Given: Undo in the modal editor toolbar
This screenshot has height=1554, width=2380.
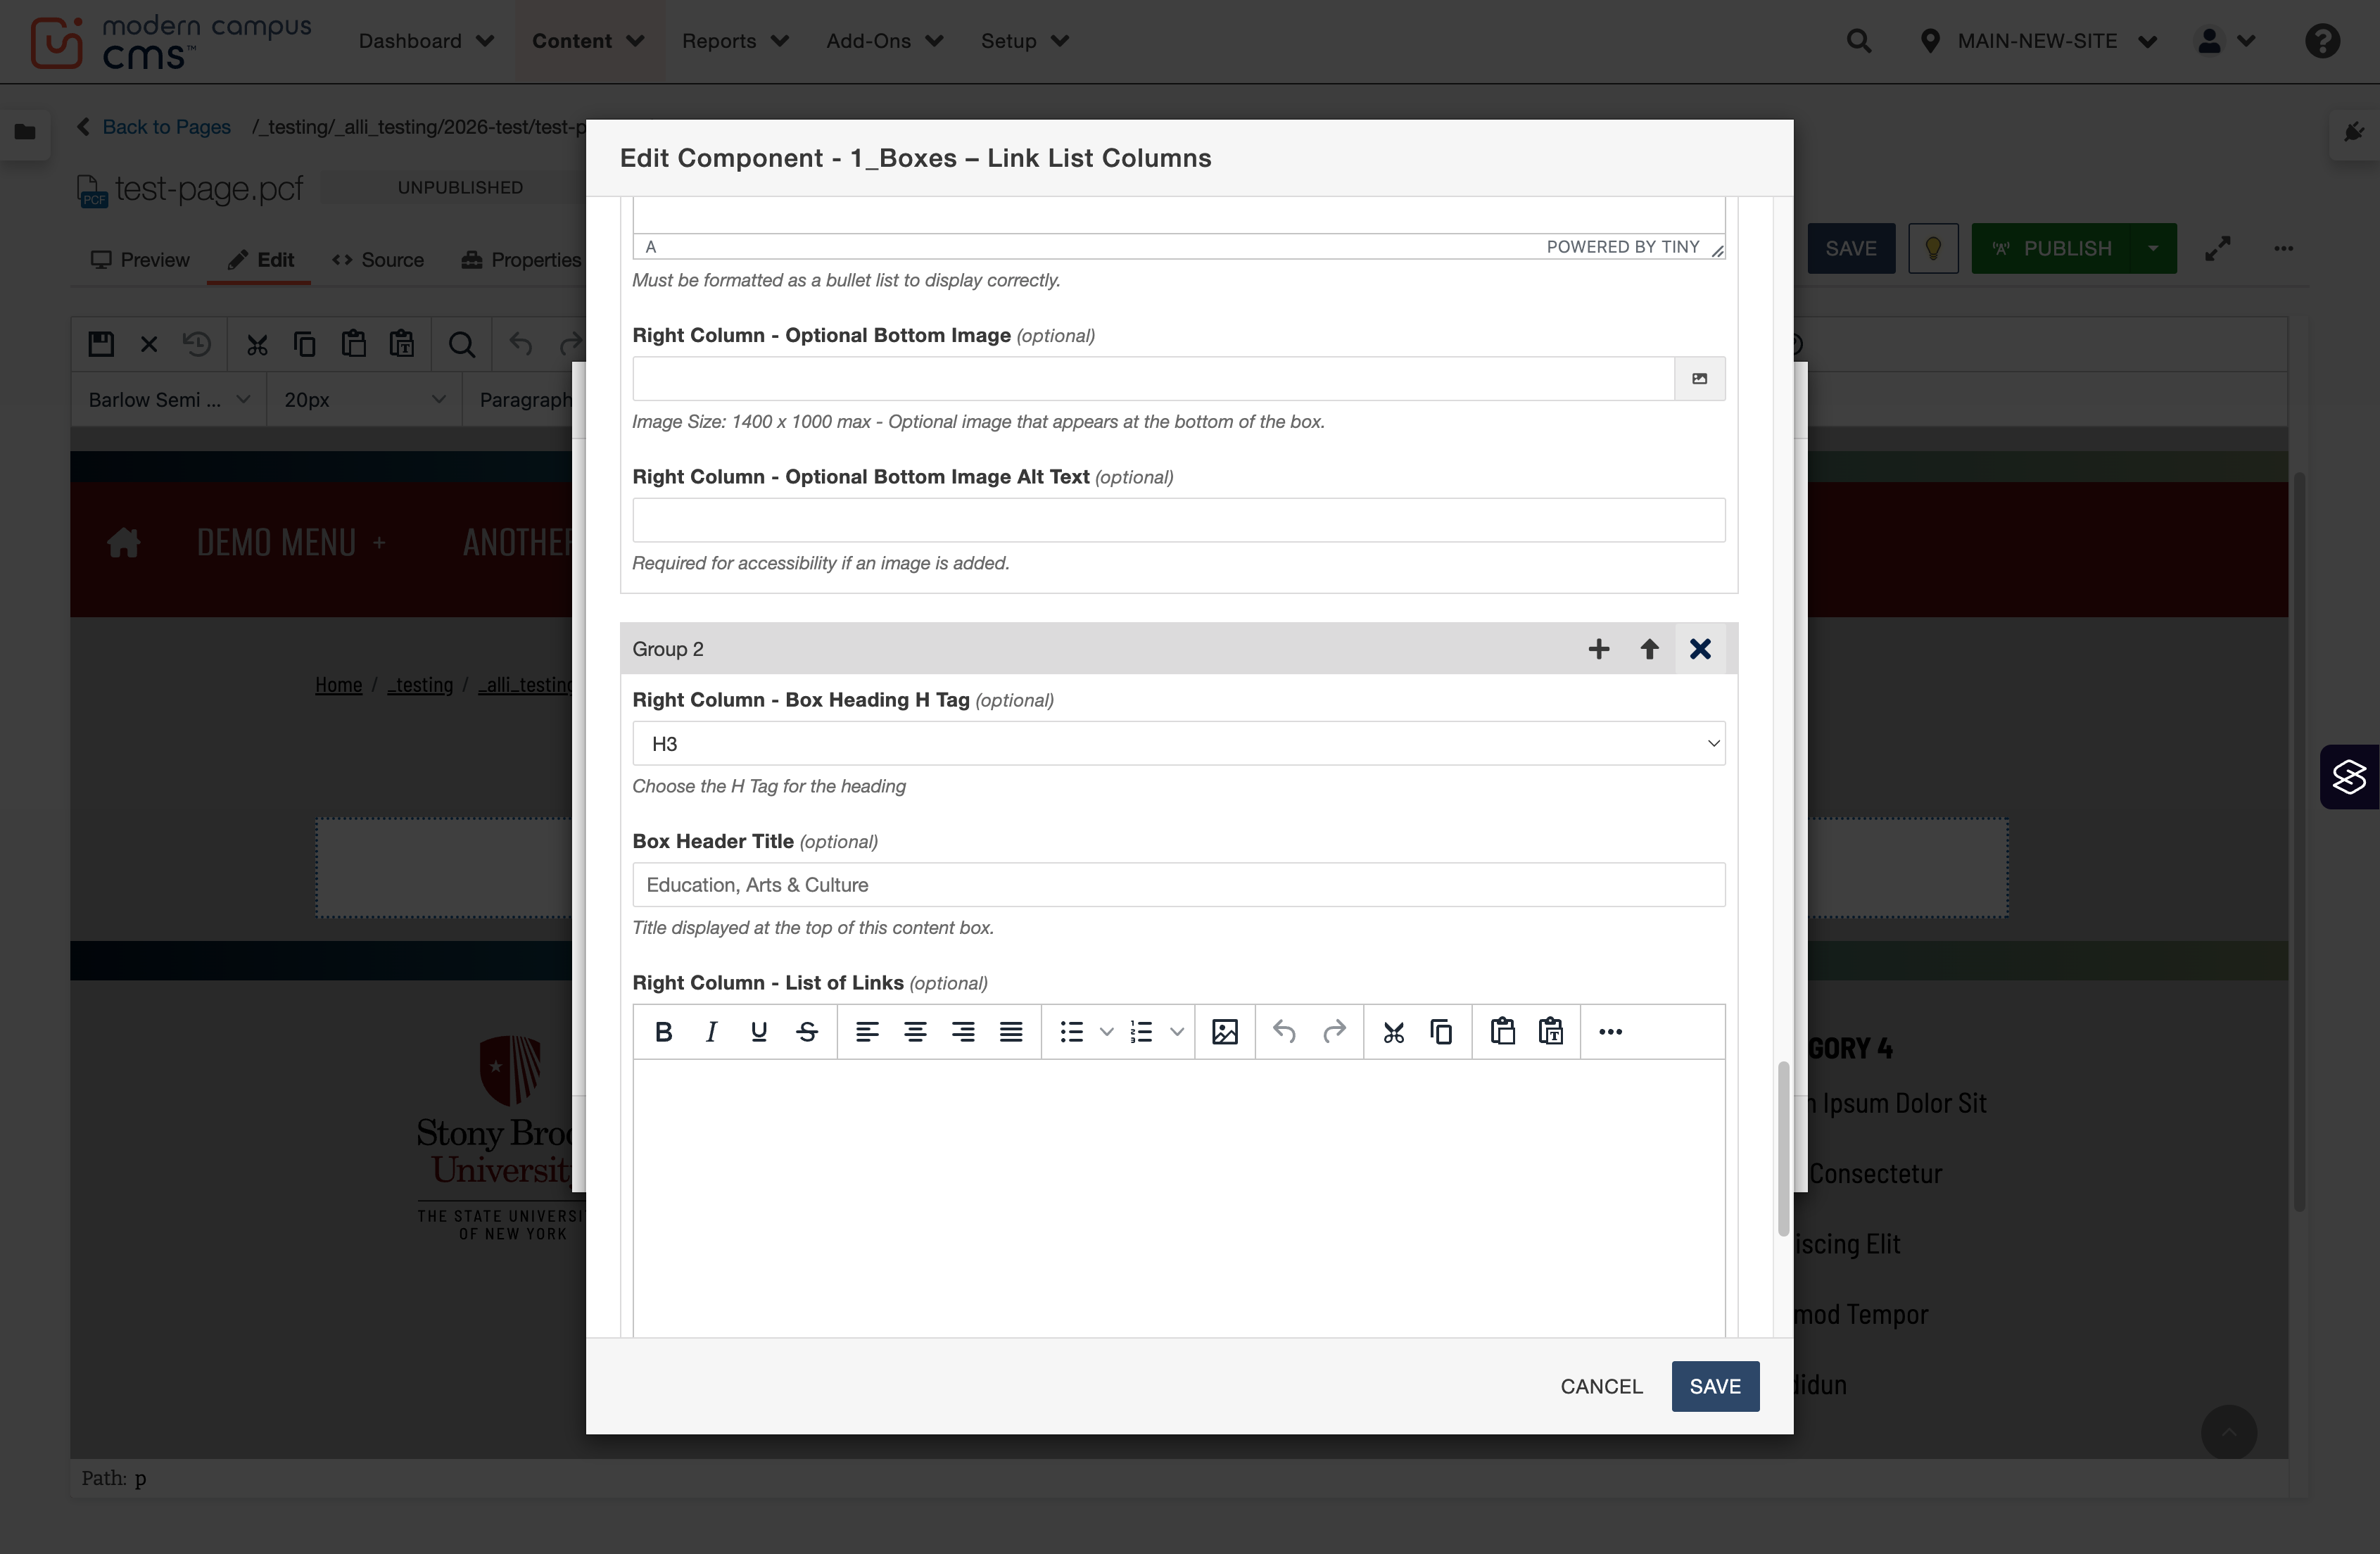Looking at the screenshot, I should 1285,1032.
